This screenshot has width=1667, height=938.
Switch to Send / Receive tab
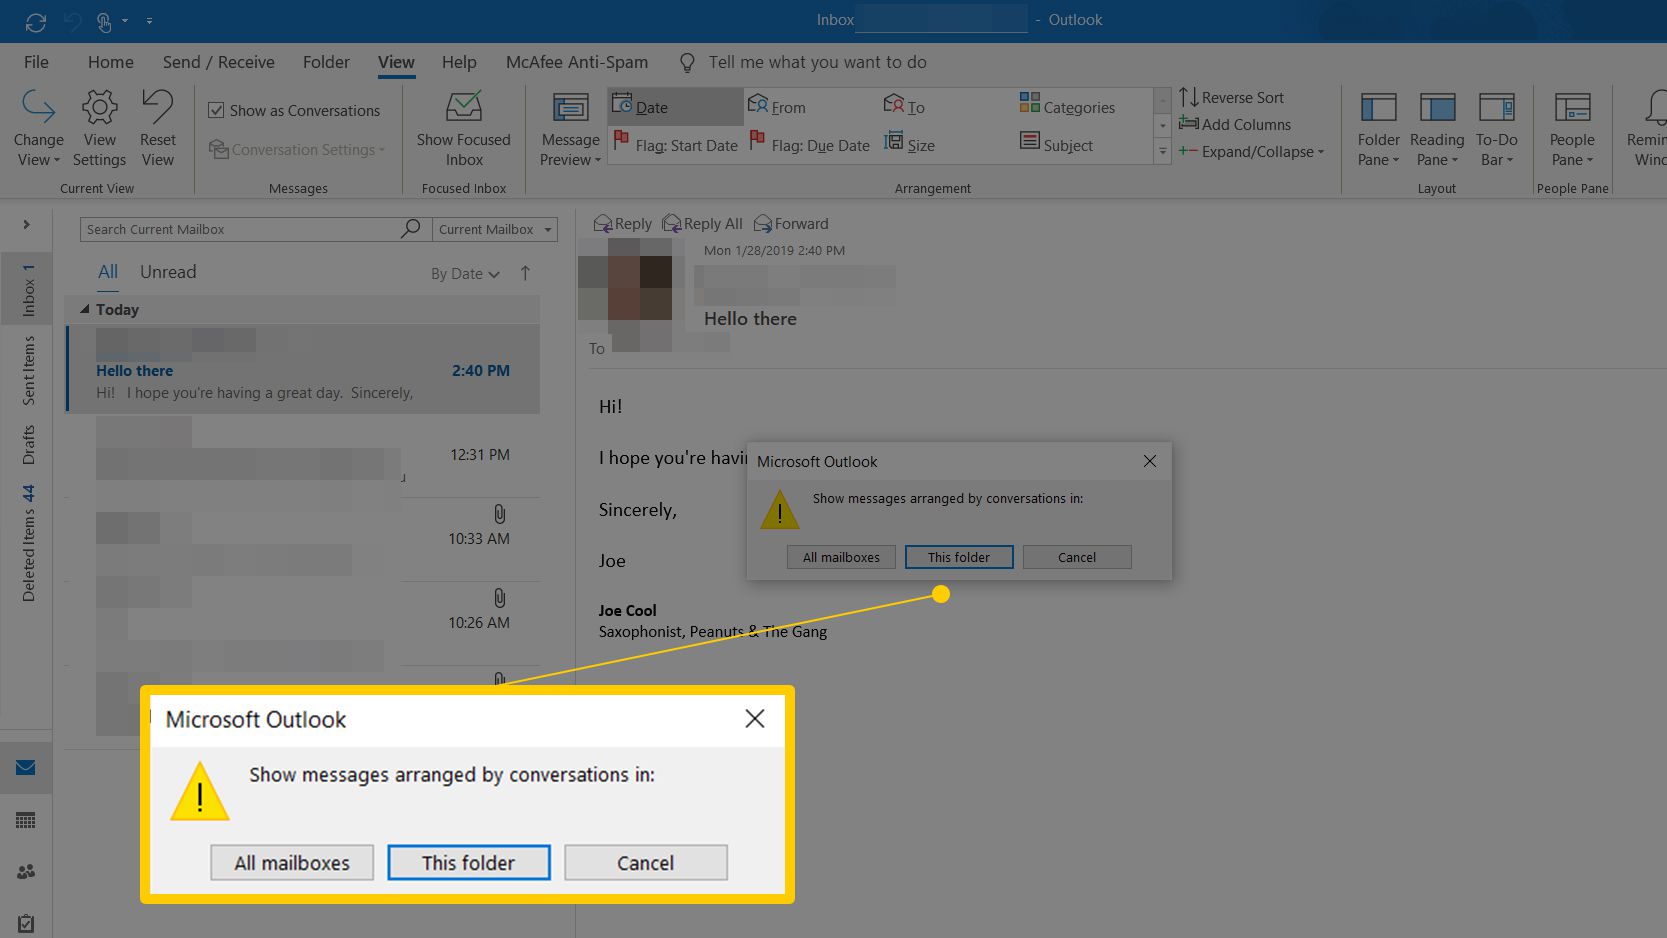(218, 62)
